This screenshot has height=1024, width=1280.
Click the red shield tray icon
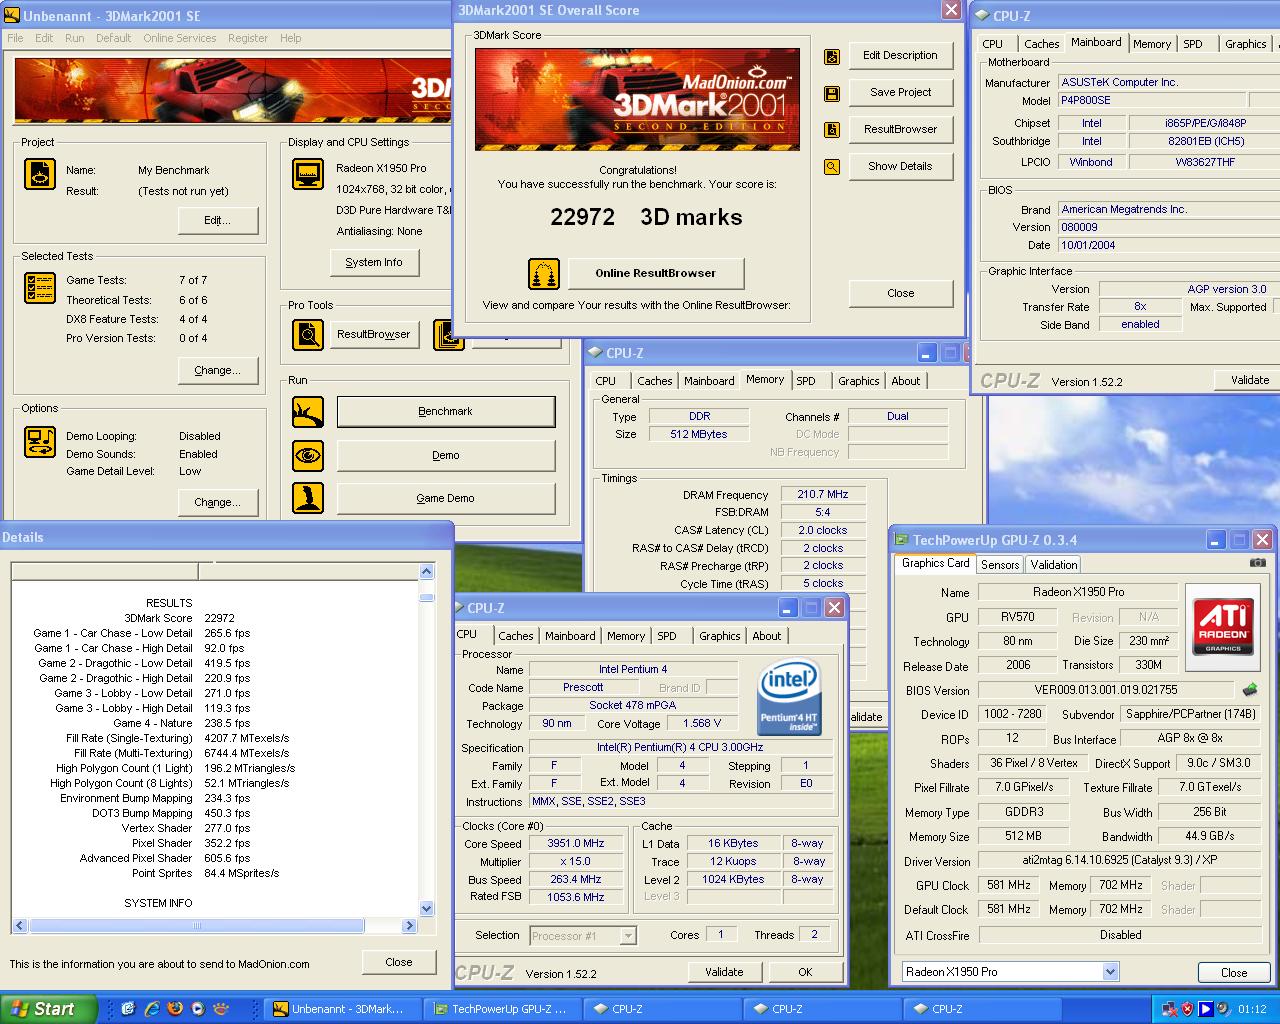(x=1187, y=1009)
